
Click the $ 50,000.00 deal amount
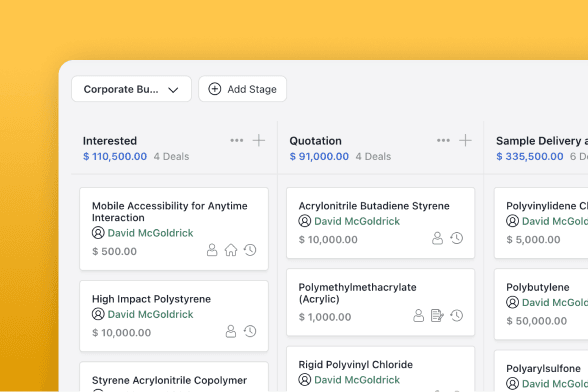point(537,321)
